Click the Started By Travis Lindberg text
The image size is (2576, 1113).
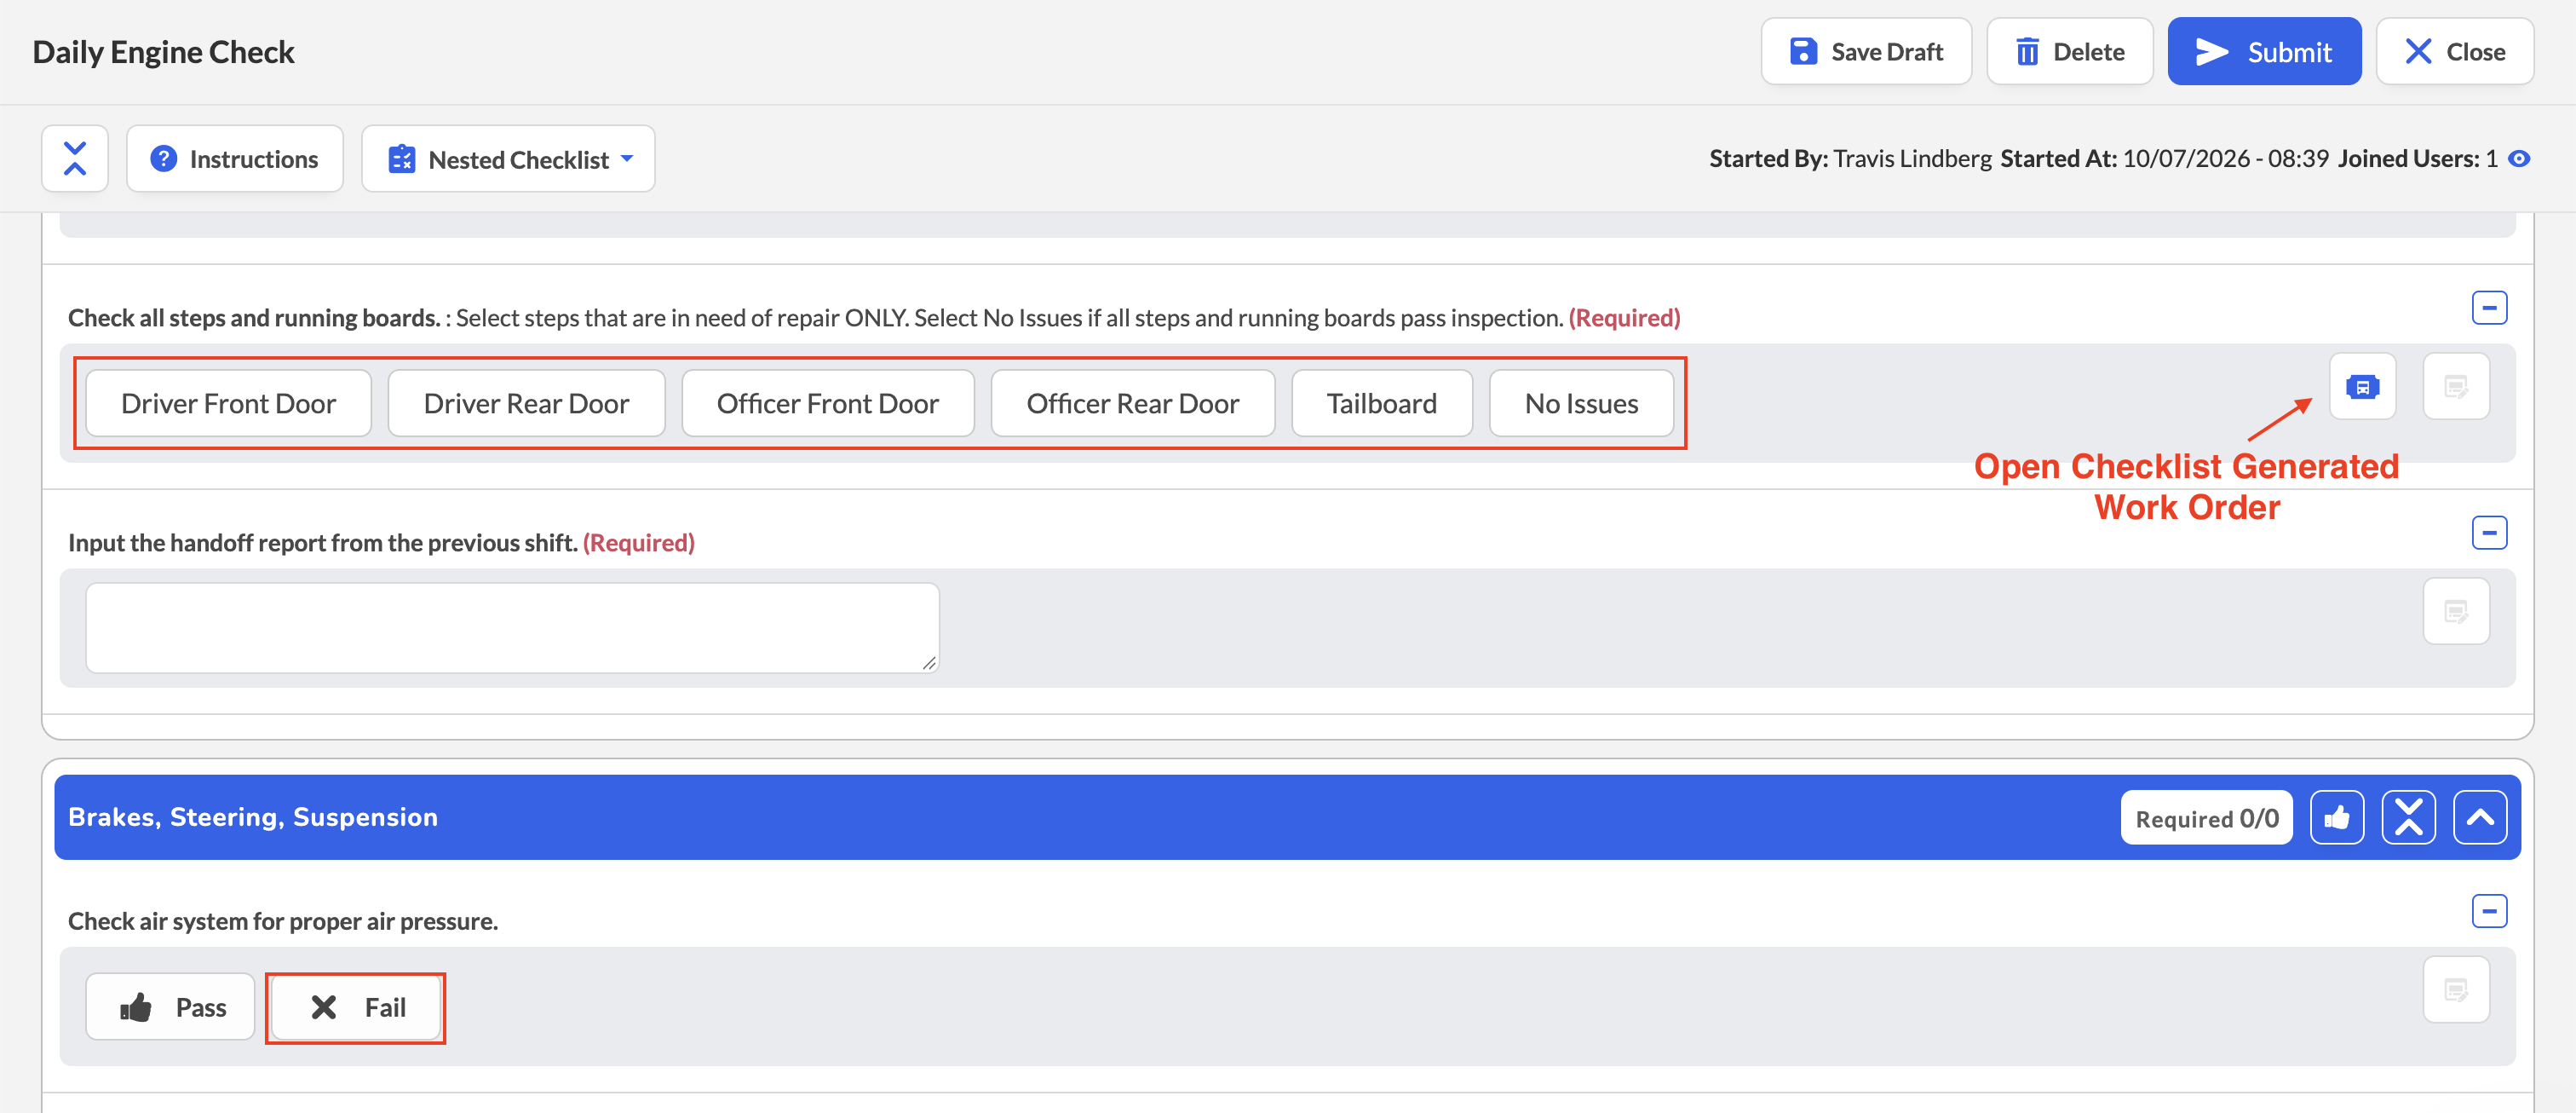click(1851, 158)
